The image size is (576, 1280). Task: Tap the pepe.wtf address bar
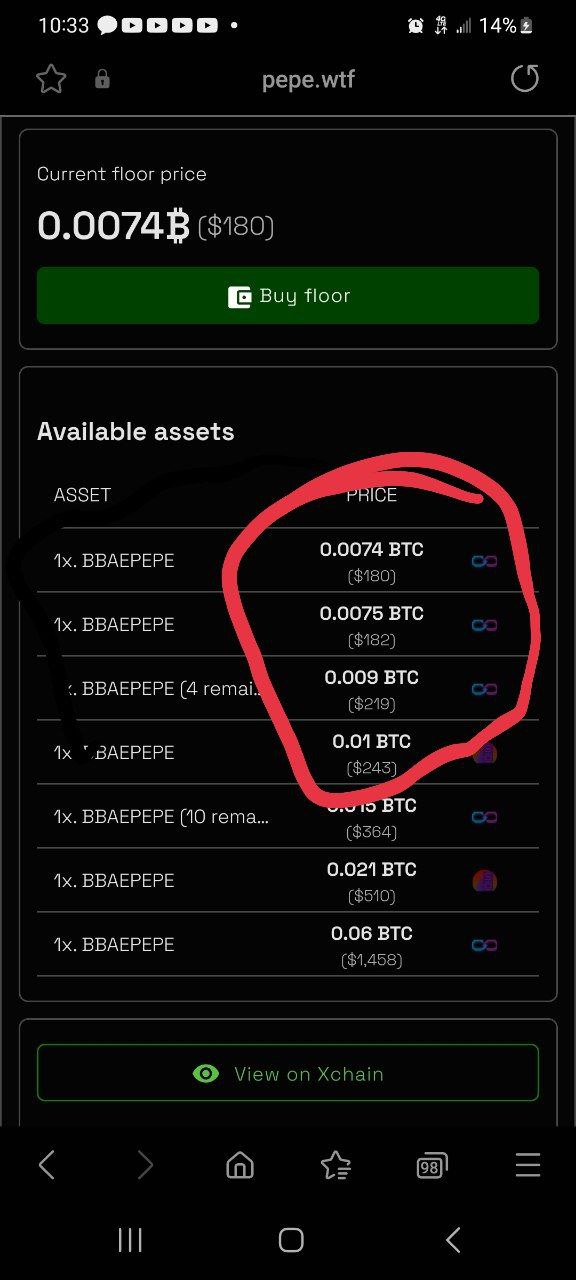point(308,79)
